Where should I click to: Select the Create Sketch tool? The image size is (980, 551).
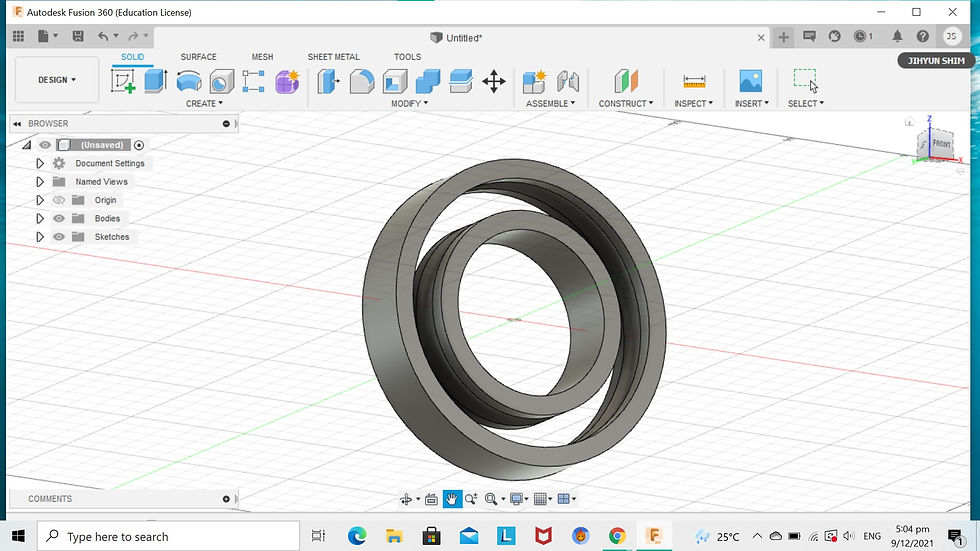pos(123,81)
